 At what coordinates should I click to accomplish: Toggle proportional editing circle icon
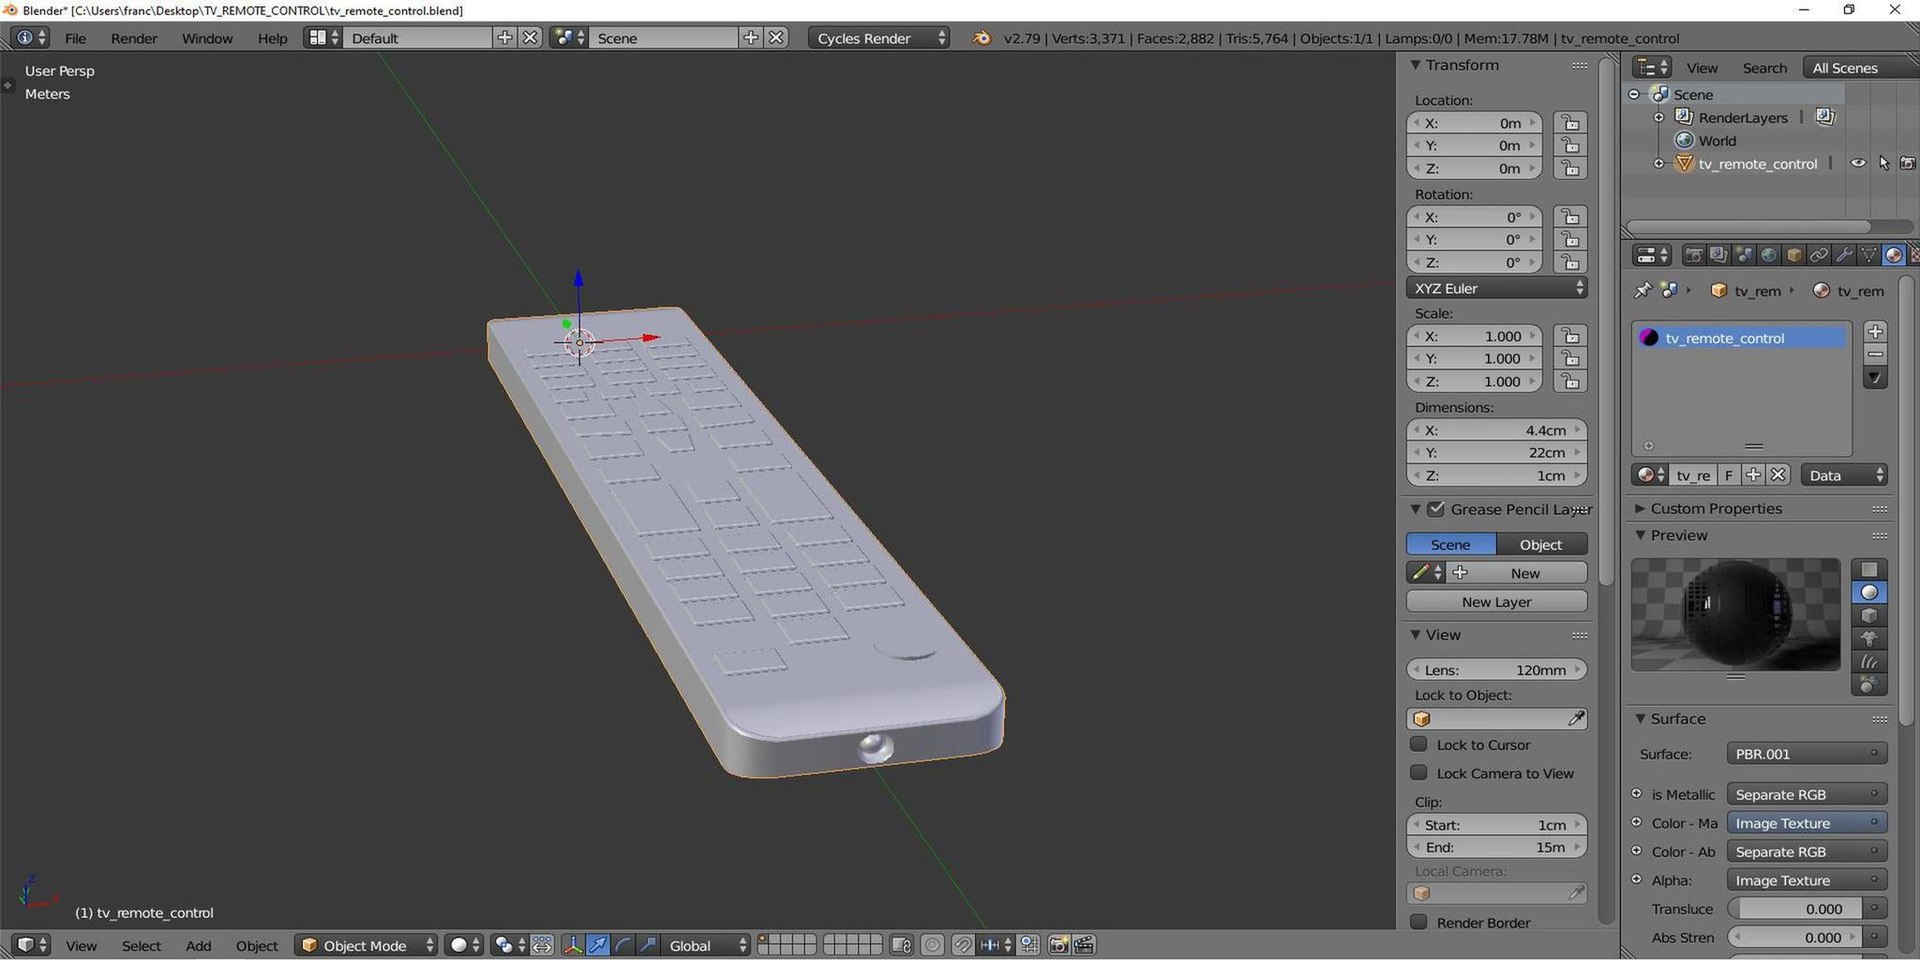(x=932, y=945)
